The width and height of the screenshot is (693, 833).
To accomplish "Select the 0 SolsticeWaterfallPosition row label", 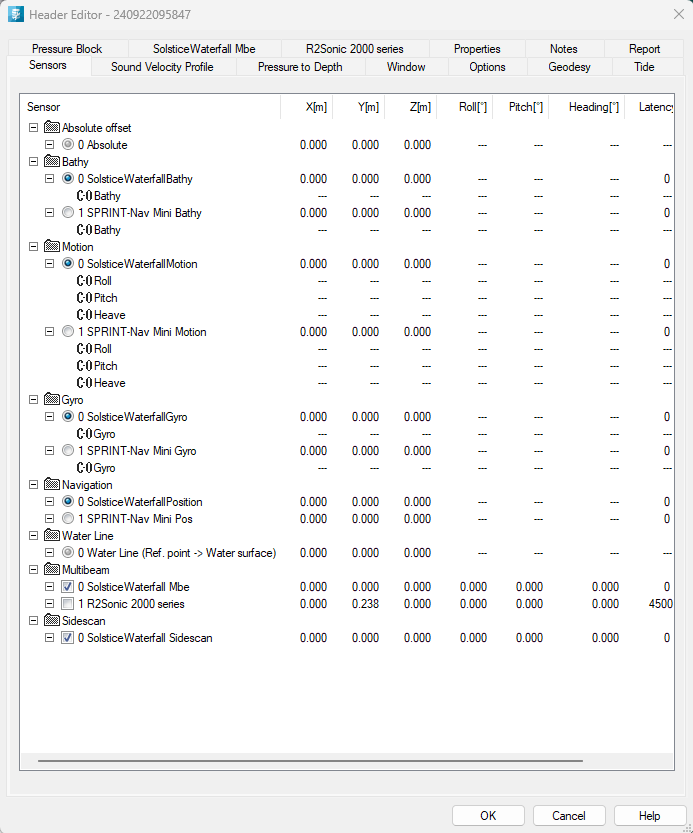I will pyautogui.click(x=140, y=502).
